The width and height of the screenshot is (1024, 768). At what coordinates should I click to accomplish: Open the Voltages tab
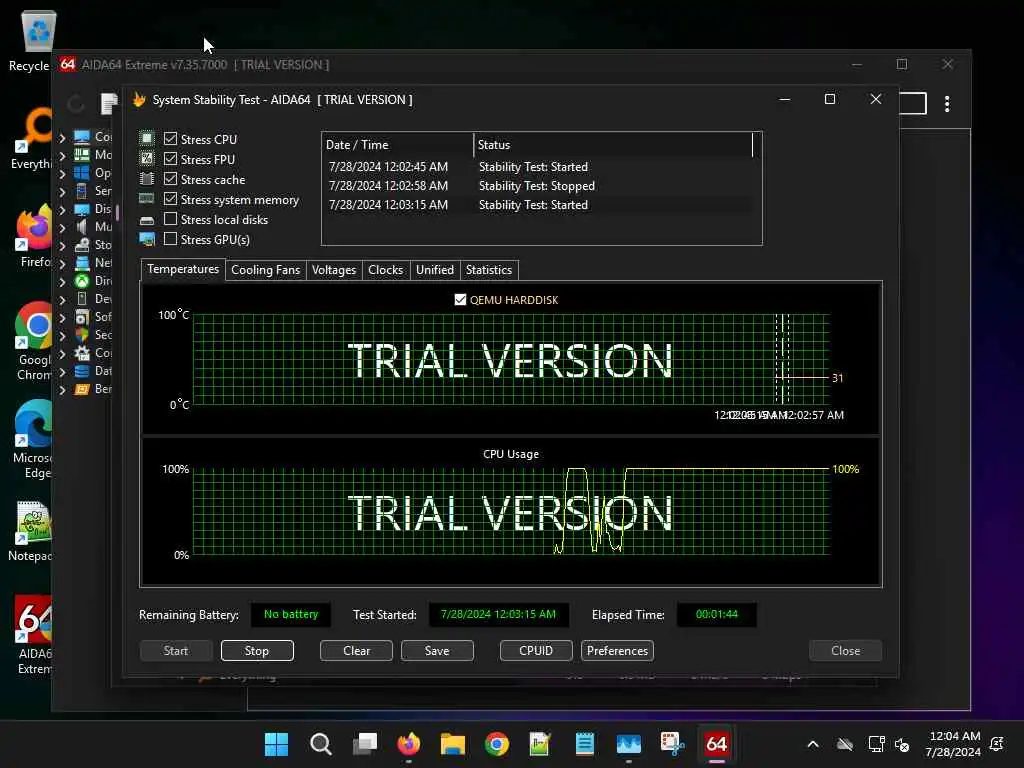[334, 270]
